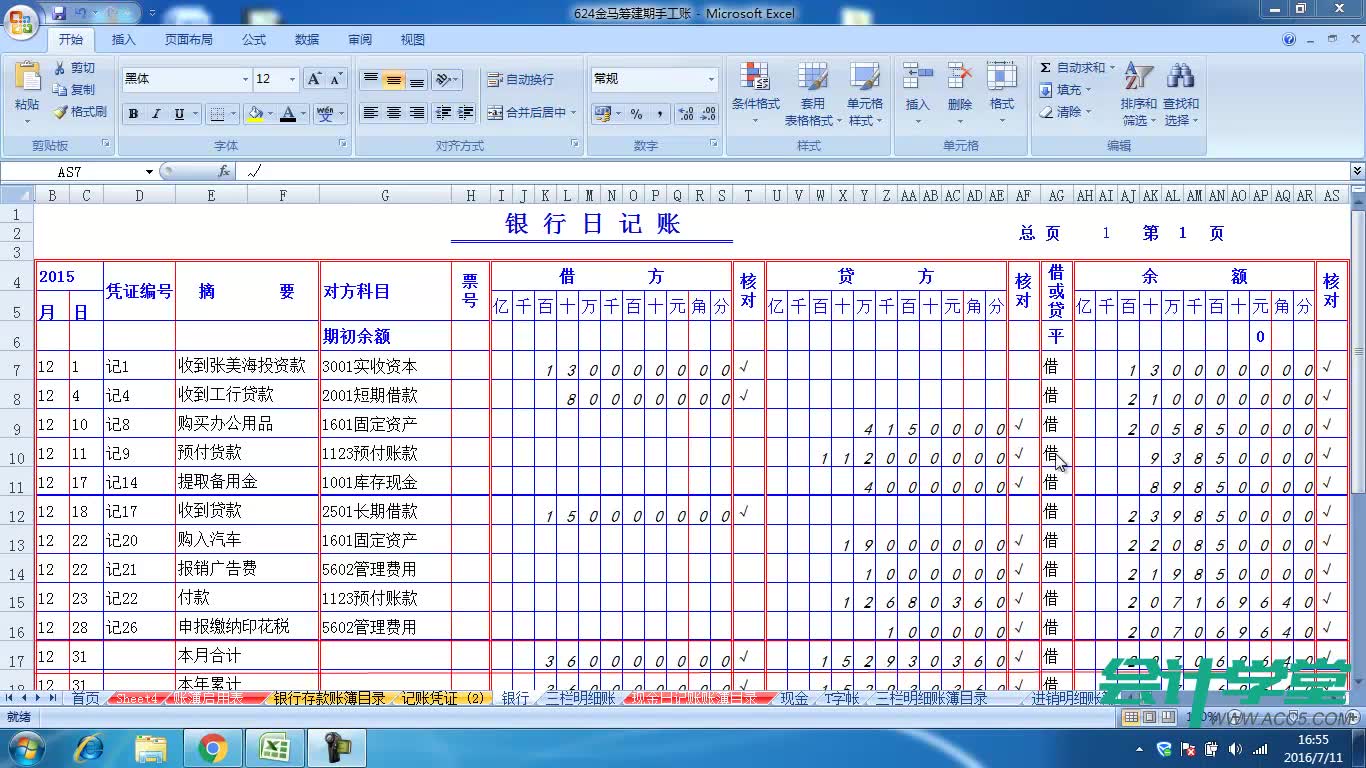1366x768 pixels.
Task: Click the Delete cells (删除) icon
Action: pos(960,77)
